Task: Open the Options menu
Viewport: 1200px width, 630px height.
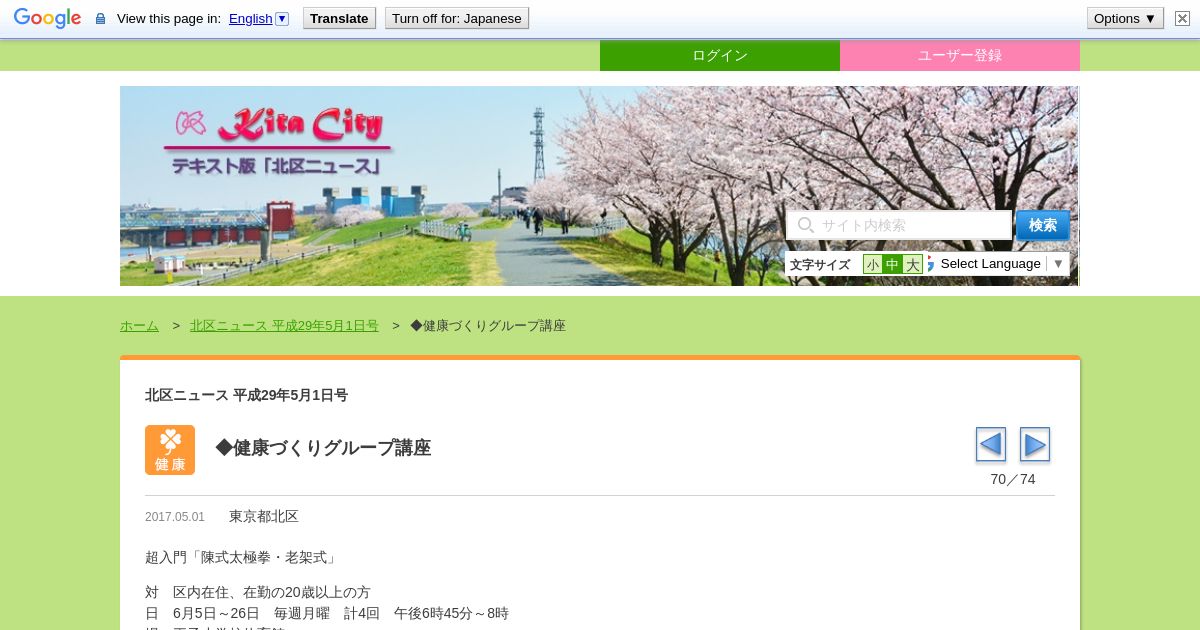Action: tap(1125, 18)
